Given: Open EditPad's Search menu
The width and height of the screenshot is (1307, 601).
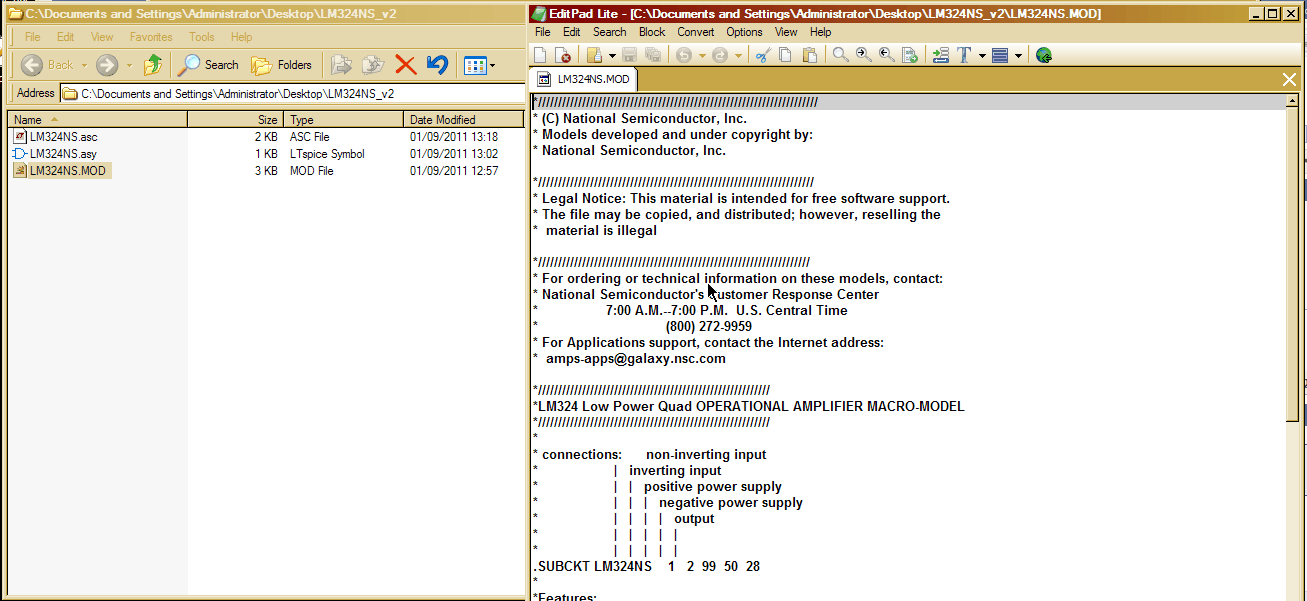Looking at the screenshot, I should 610,32.
